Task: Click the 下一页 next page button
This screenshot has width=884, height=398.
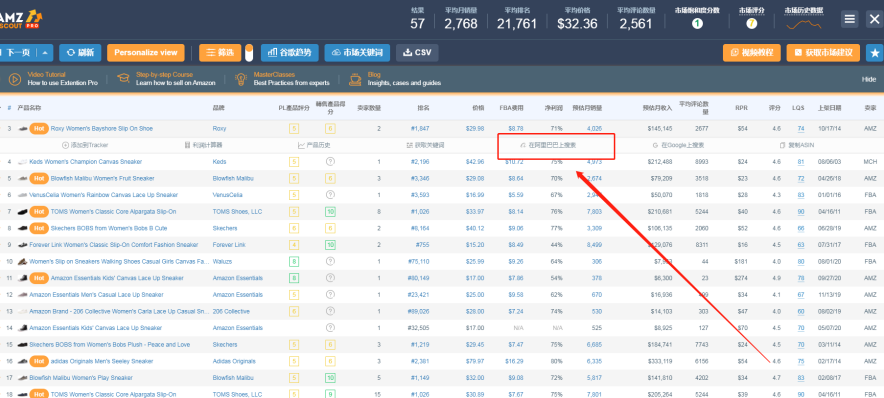Action: coord(18,53)
